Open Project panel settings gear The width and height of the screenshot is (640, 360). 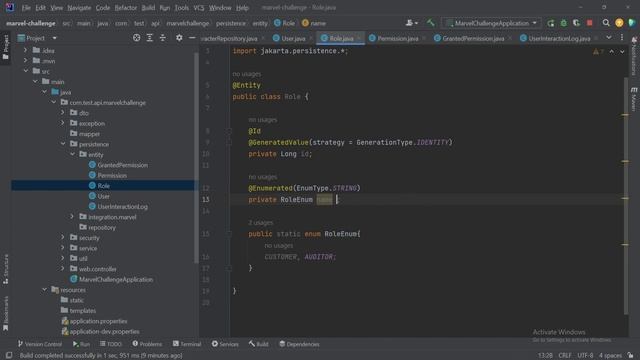[x=179, y=38]
